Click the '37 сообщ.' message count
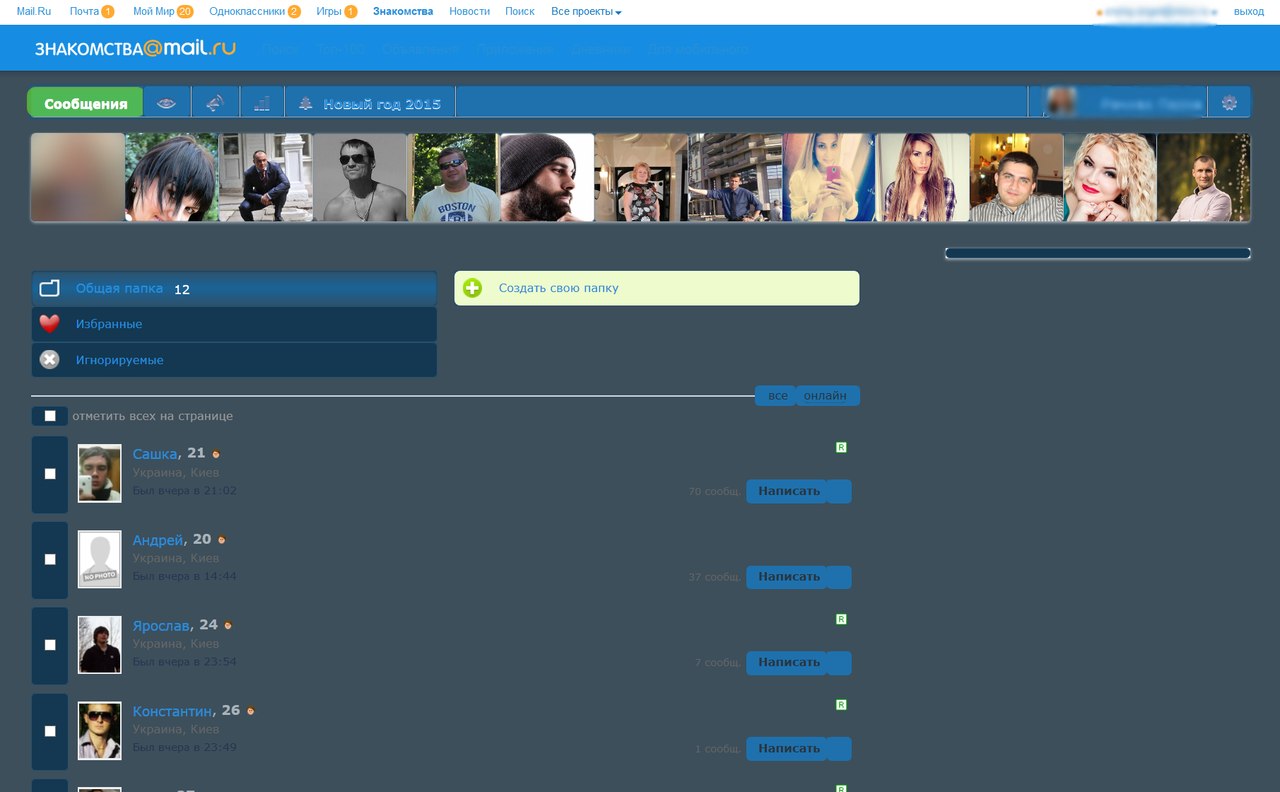Screen dimensions: 1280x792 715,578
